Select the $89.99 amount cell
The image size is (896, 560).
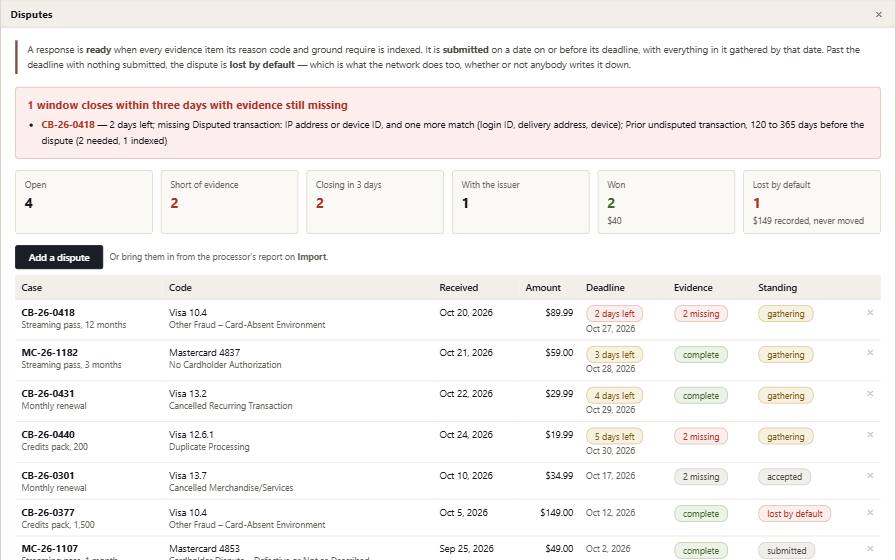pos(559,313)
